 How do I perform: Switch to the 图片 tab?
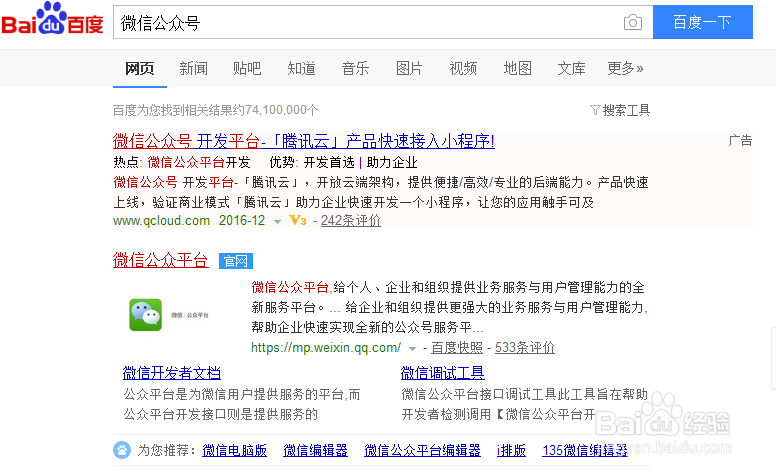click(x=409, y=68)
